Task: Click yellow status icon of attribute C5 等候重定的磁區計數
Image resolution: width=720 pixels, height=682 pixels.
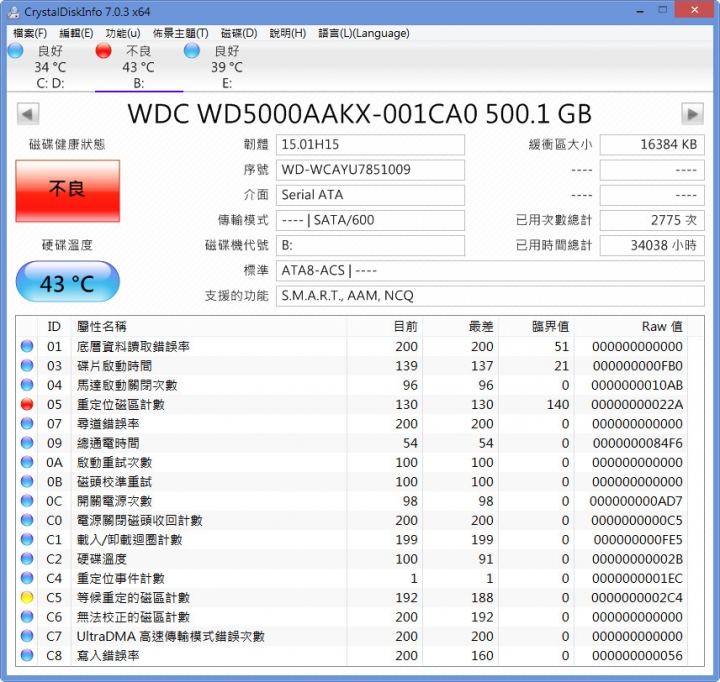Action: [x=27, y=597]
